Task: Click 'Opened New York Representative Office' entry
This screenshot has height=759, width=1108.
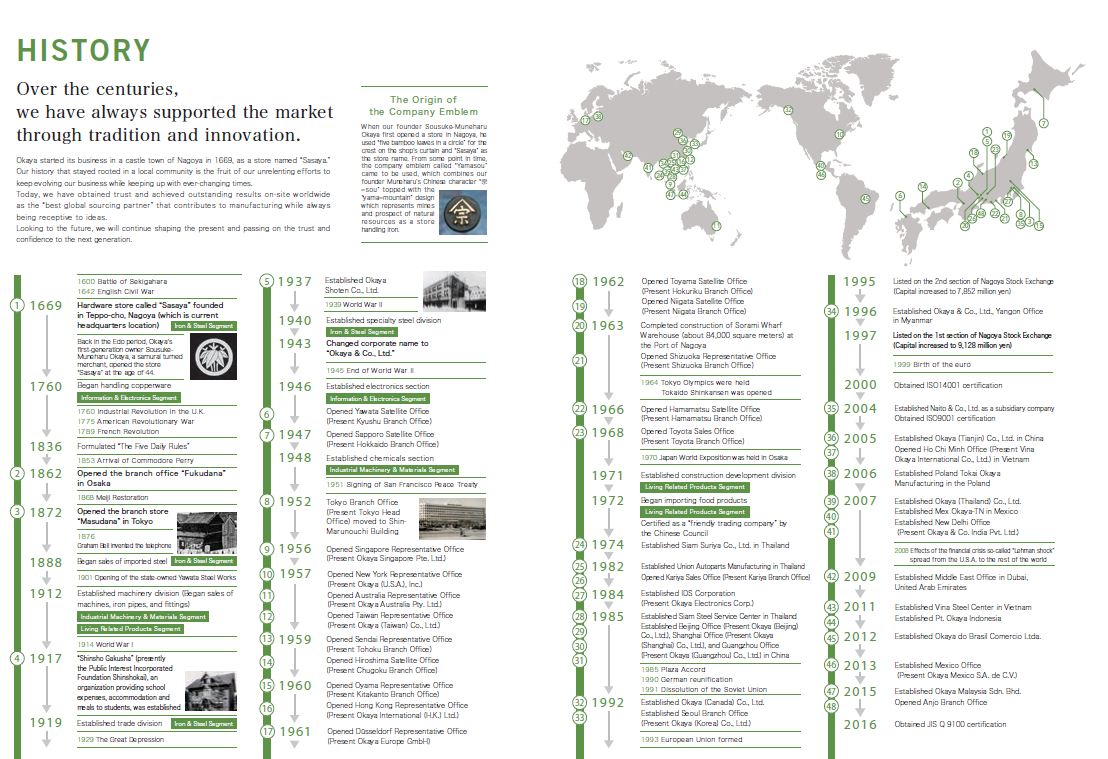Action: pyautogui.click(x=394, y=579)
